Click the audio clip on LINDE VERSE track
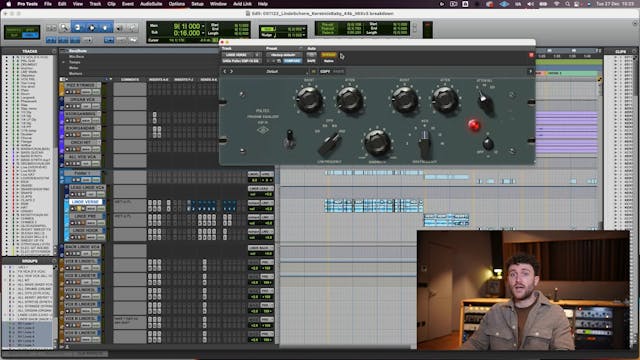The width and height of the screenshot is (640, 360). point(373,205)
